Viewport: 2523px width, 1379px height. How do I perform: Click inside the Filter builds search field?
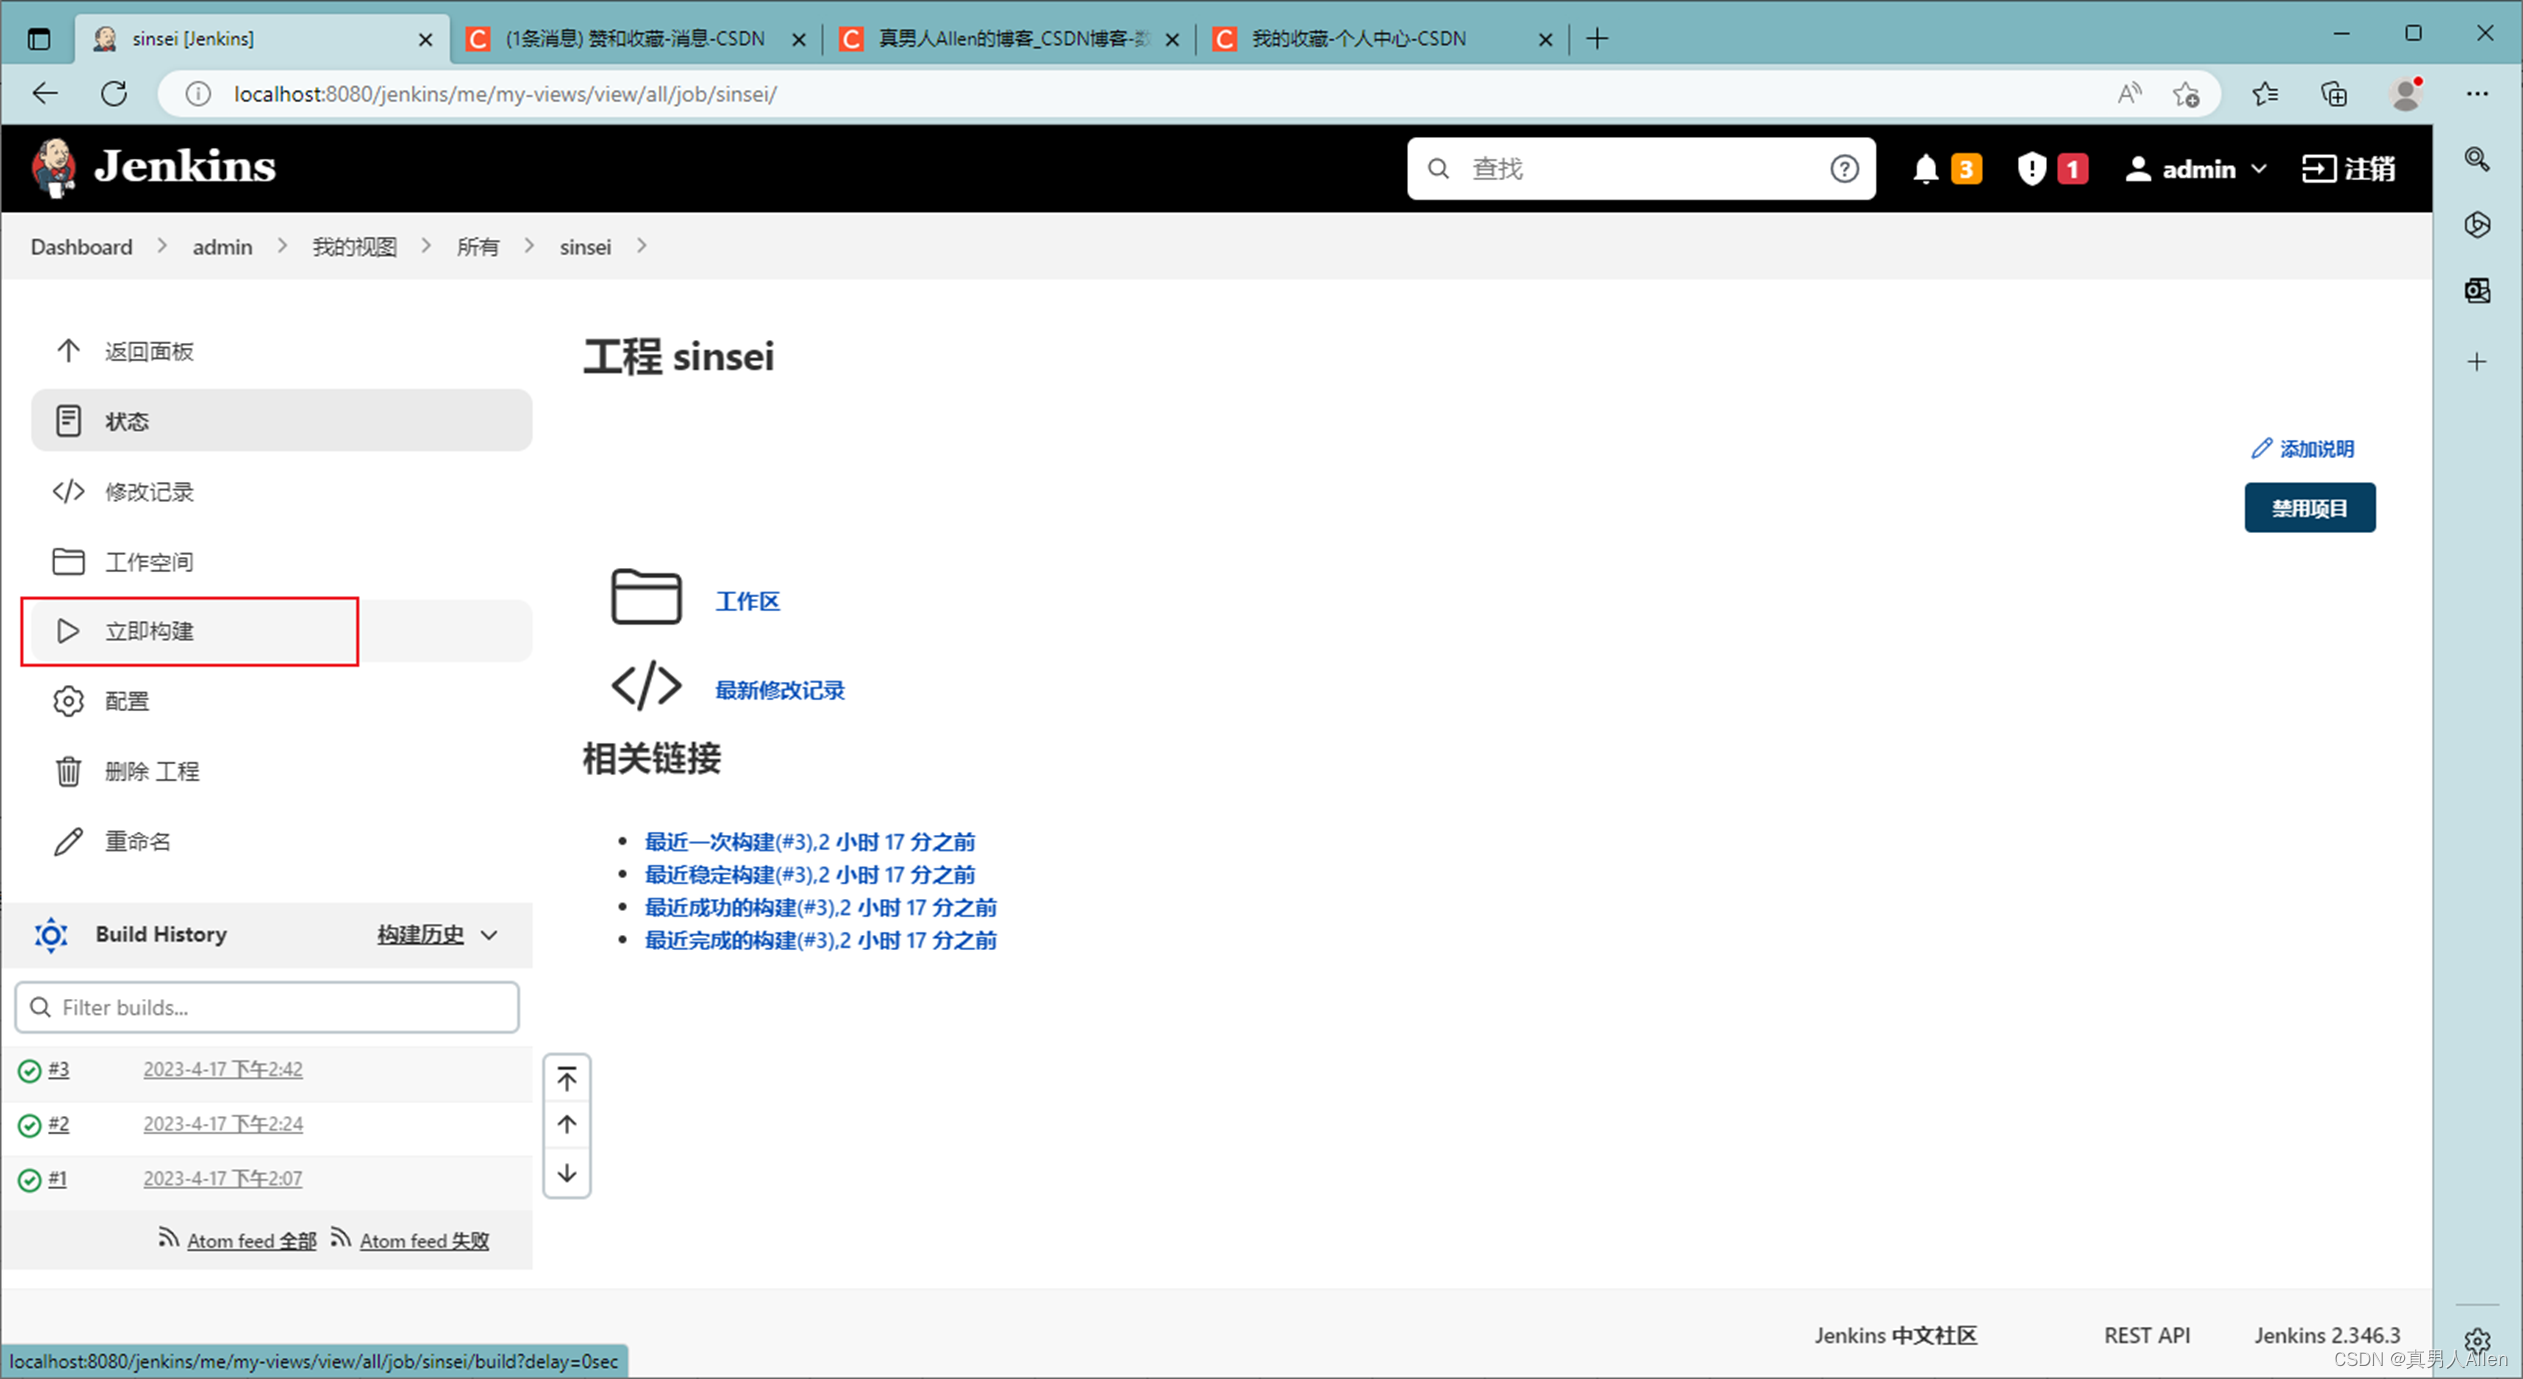click(x=265, y=1007)
